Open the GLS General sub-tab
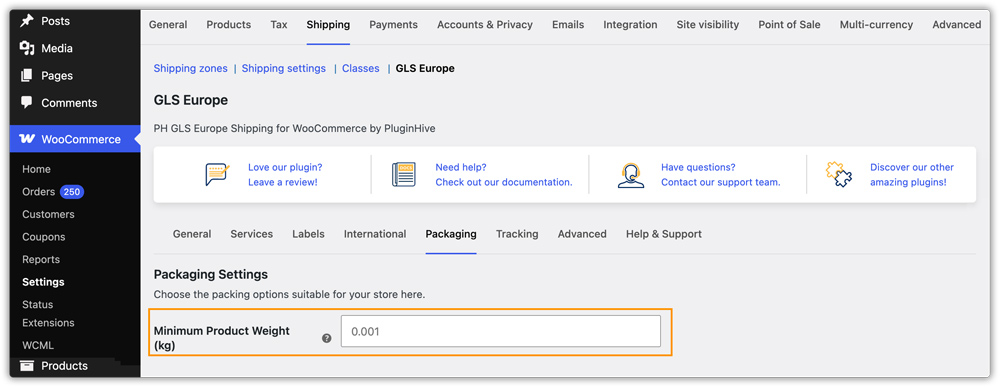Image resolution: width=1000 pixels, height=387 pixels. 192,234
